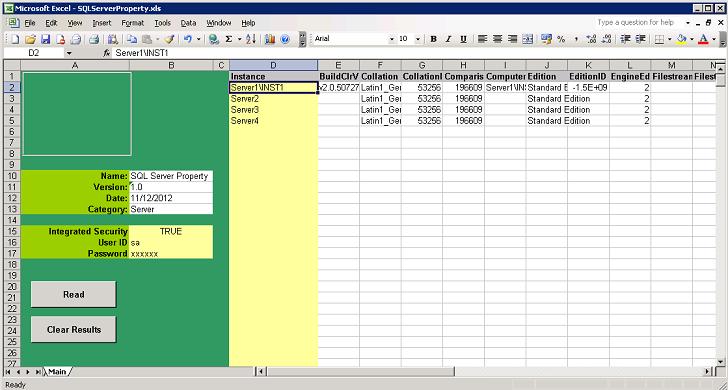Click the Open folder icon
Screen dimensions: 728x390
[30, 39]
